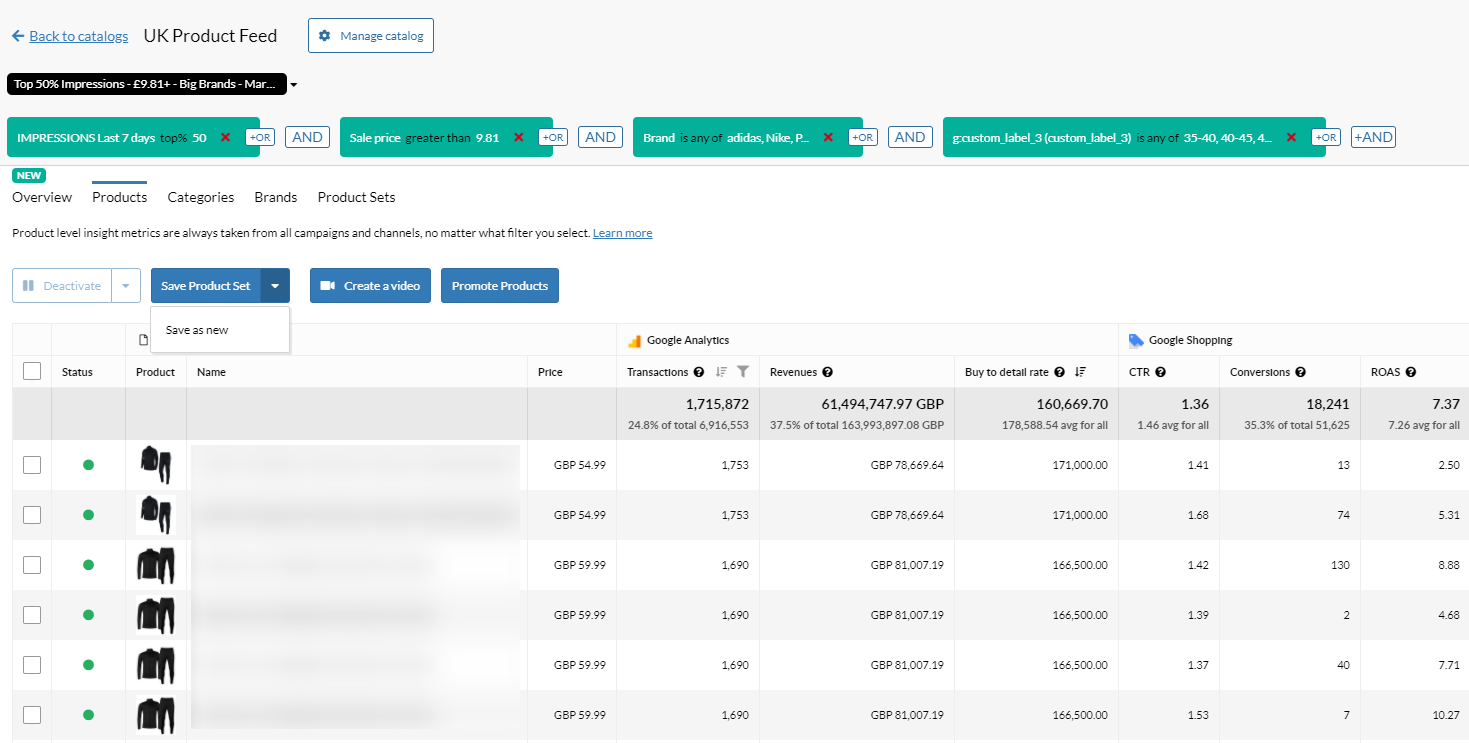The height and width of the screenshot is (743, 1469).
Task: Remove the Brand filter with red X
Action: 828,137
